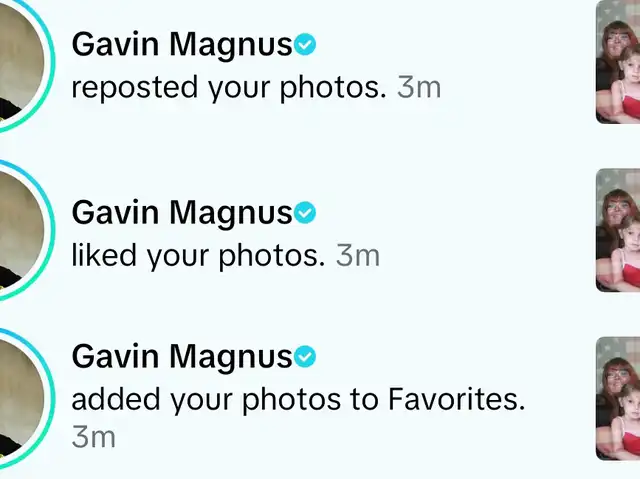
Task: View photo thumbnail of the liked notification
Action: click(618, 230)
